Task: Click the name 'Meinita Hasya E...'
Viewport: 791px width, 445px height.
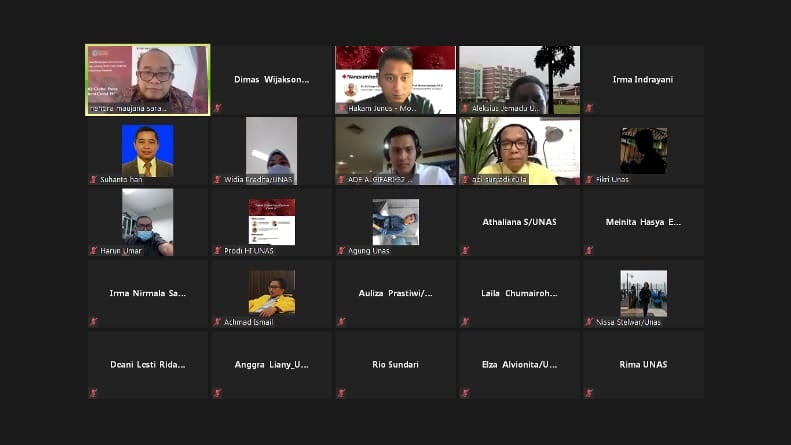Action: pyautogui.click(x=643, y=222)
